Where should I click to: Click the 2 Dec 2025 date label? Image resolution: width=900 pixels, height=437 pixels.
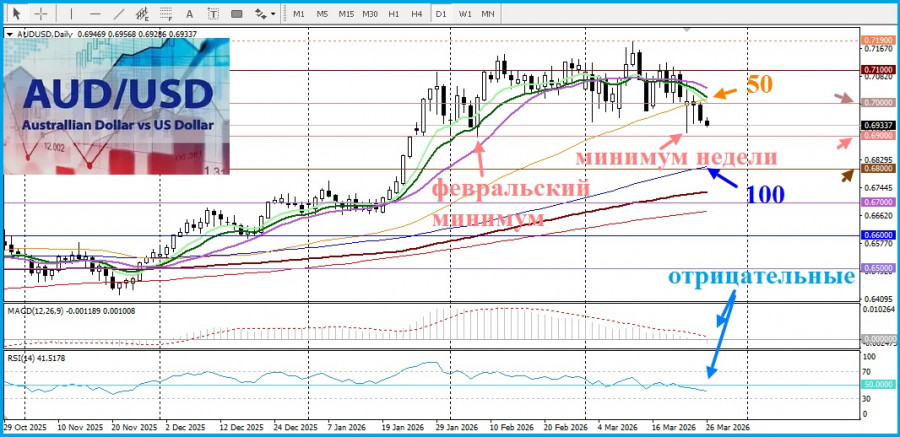click(183, 428)
